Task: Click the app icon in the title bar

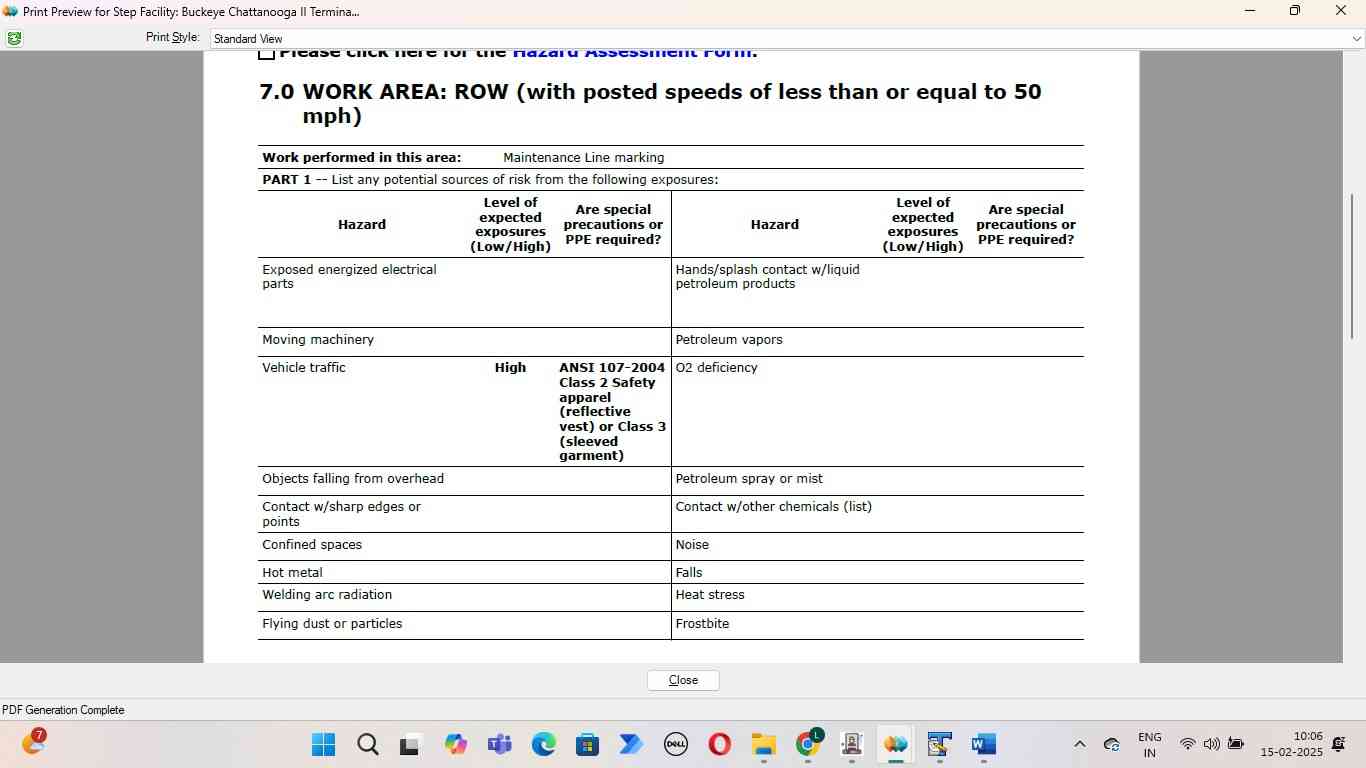Action: 11,11
